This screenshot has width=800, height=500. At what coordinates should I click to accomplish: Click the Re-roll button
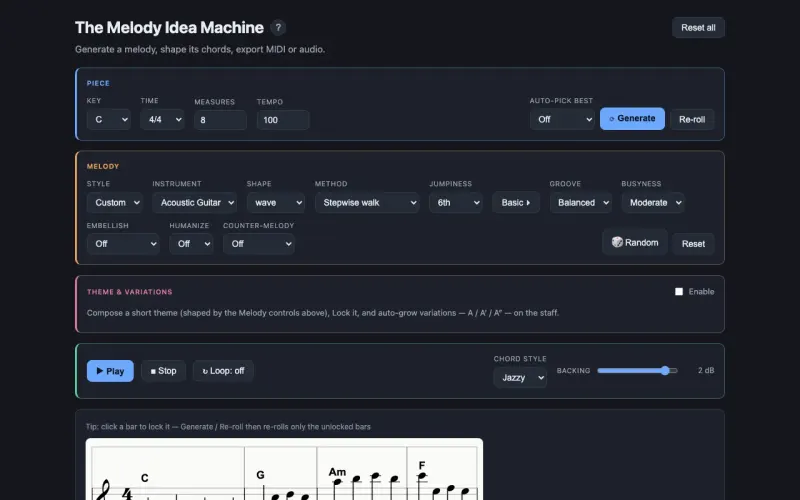[692, 119]
